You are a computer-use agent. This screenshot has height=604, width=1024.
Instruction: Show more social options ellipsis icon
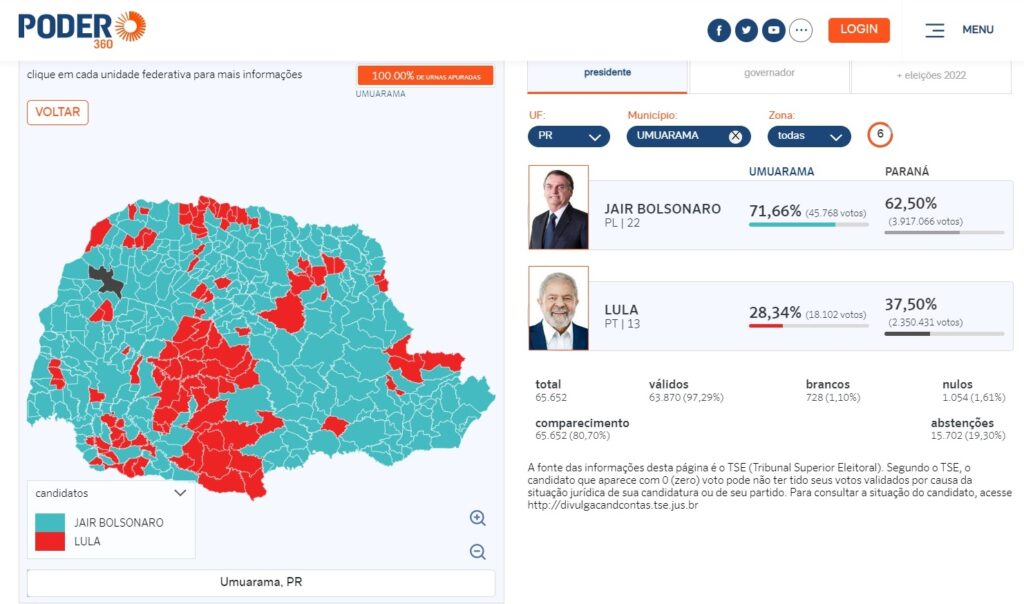click(x=801, y=30)
